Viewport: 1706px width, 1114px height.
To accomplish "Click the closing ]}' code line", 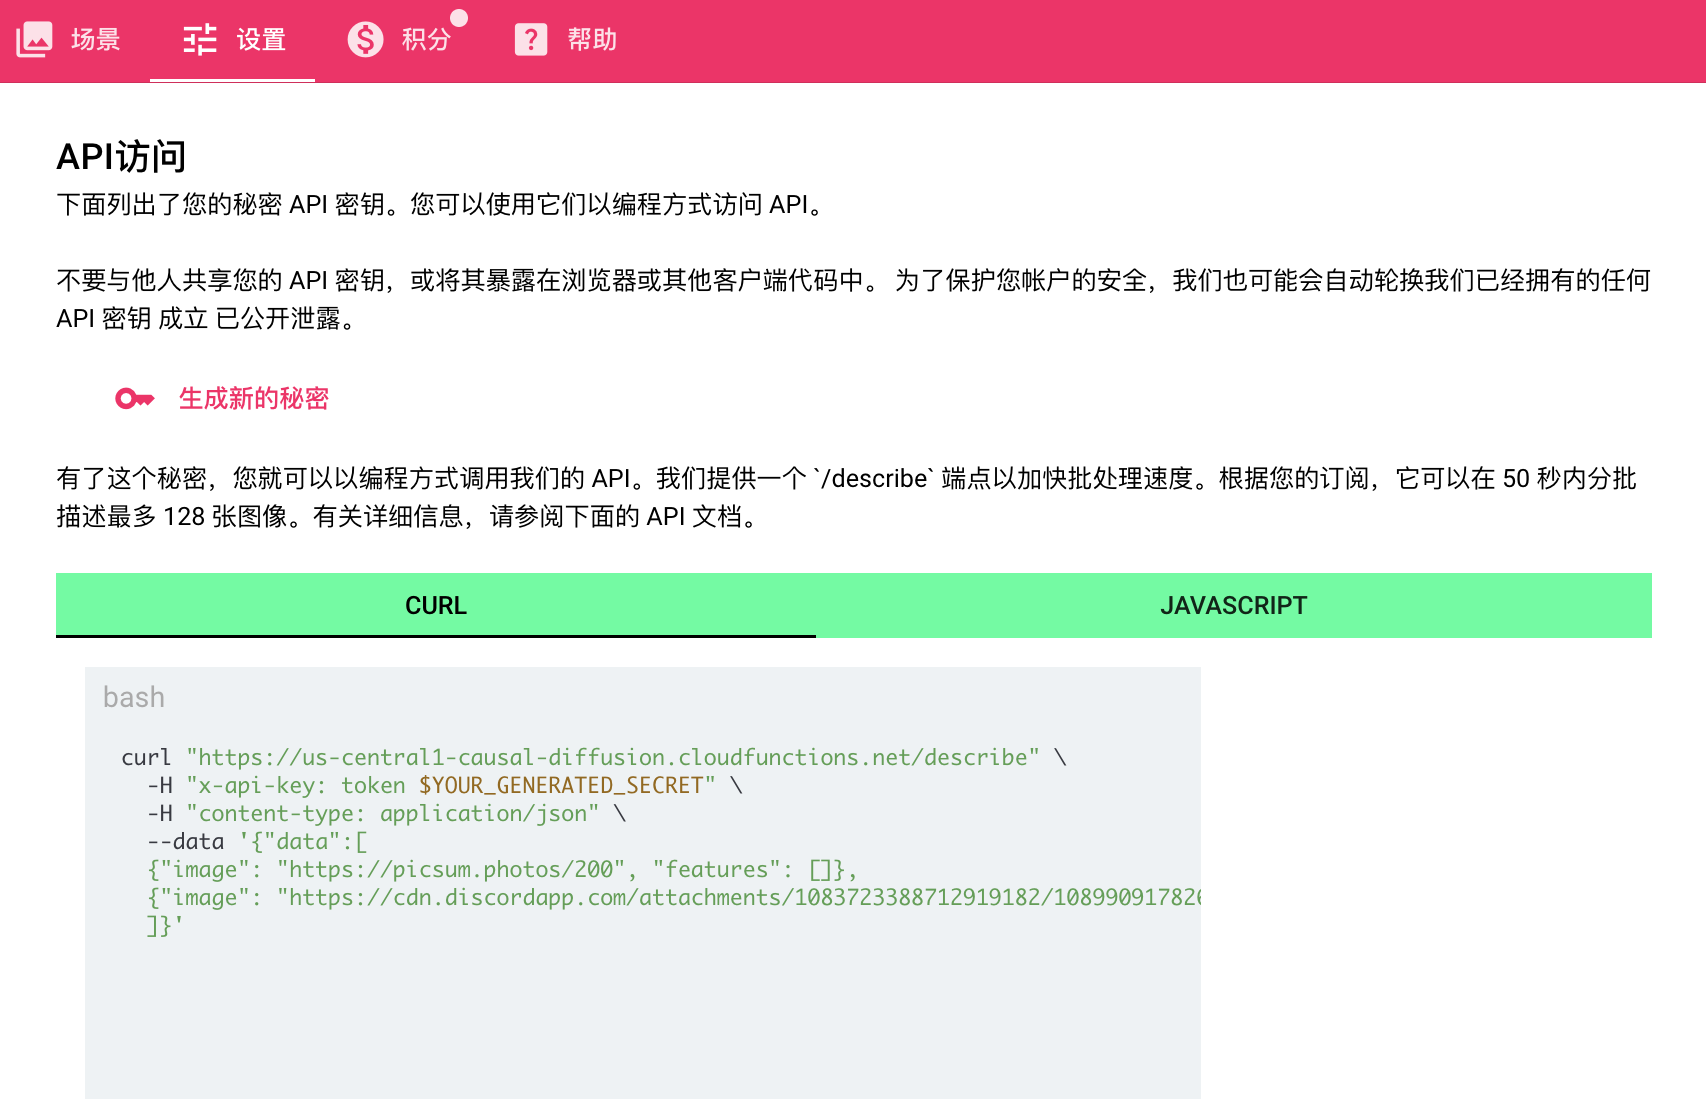I will click(x=165, y=925).
